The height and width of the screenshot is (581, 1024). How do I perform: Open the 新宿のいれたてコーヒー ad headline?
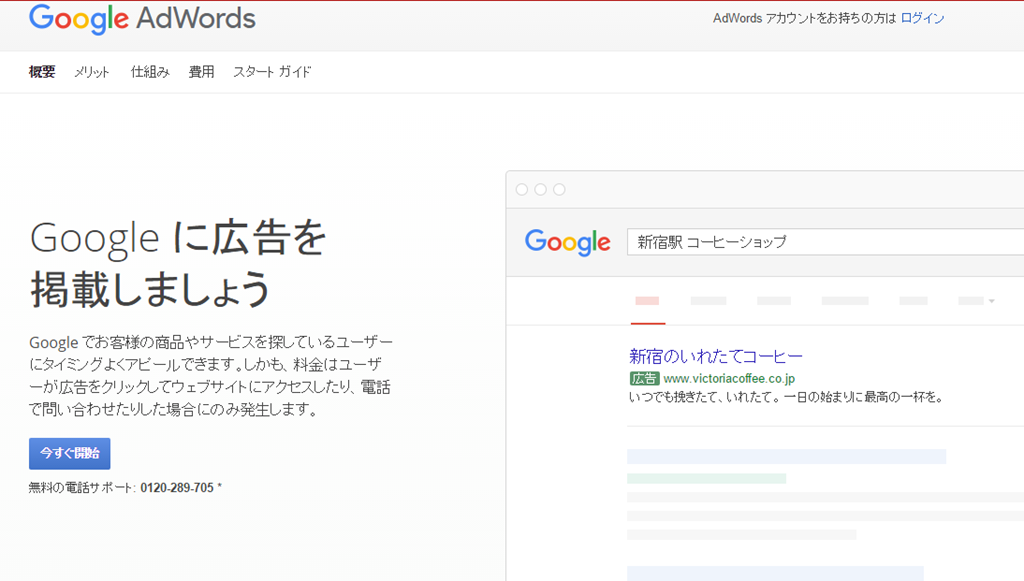(716, 356)
